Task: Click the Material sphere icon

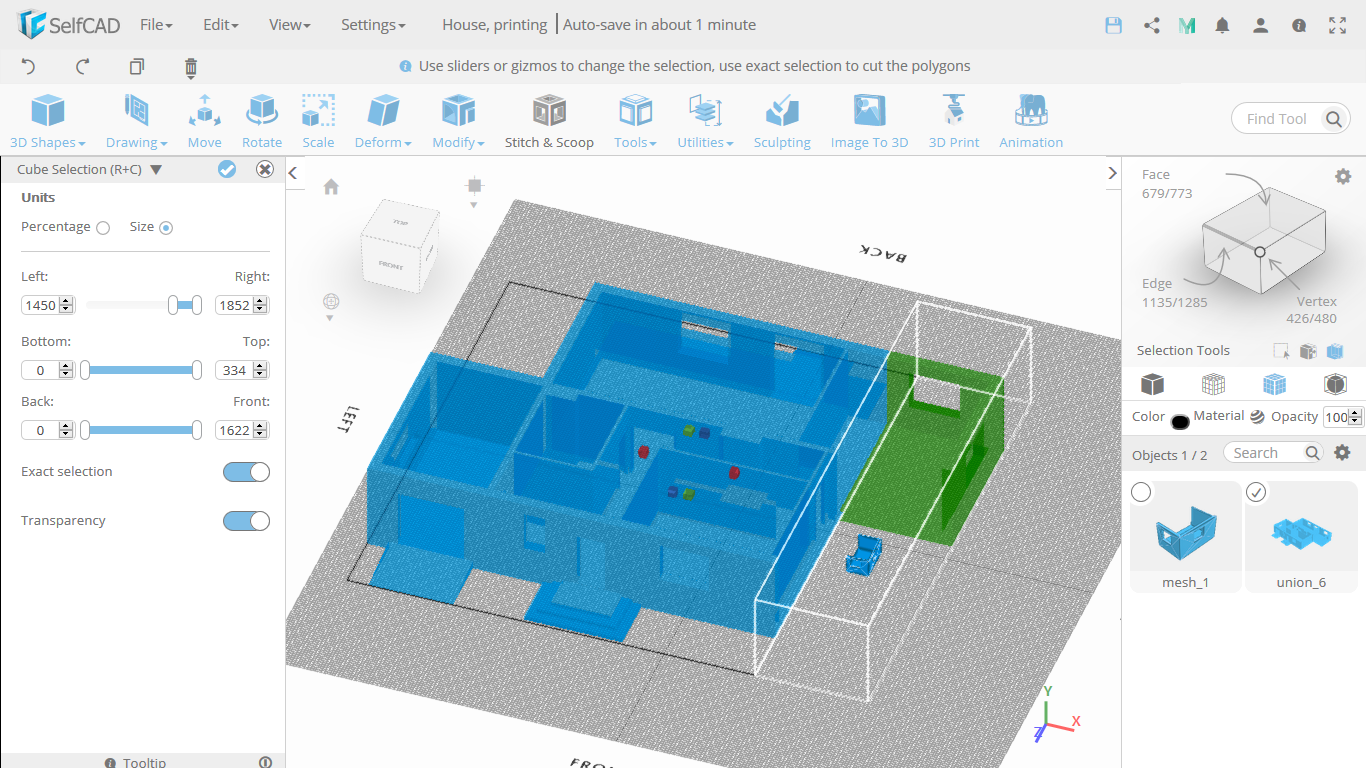Action: 1257,418
